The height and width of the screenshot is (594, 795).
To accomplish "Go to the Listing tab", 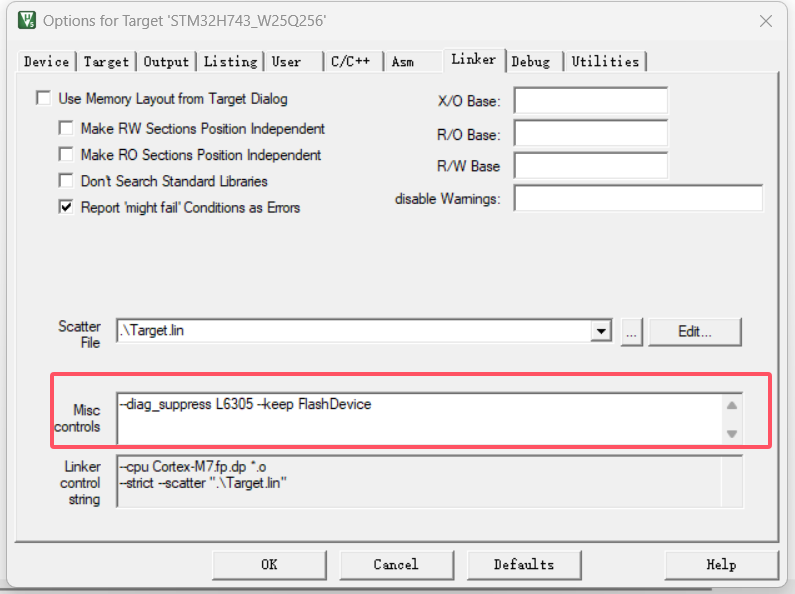I will point(230,62).
